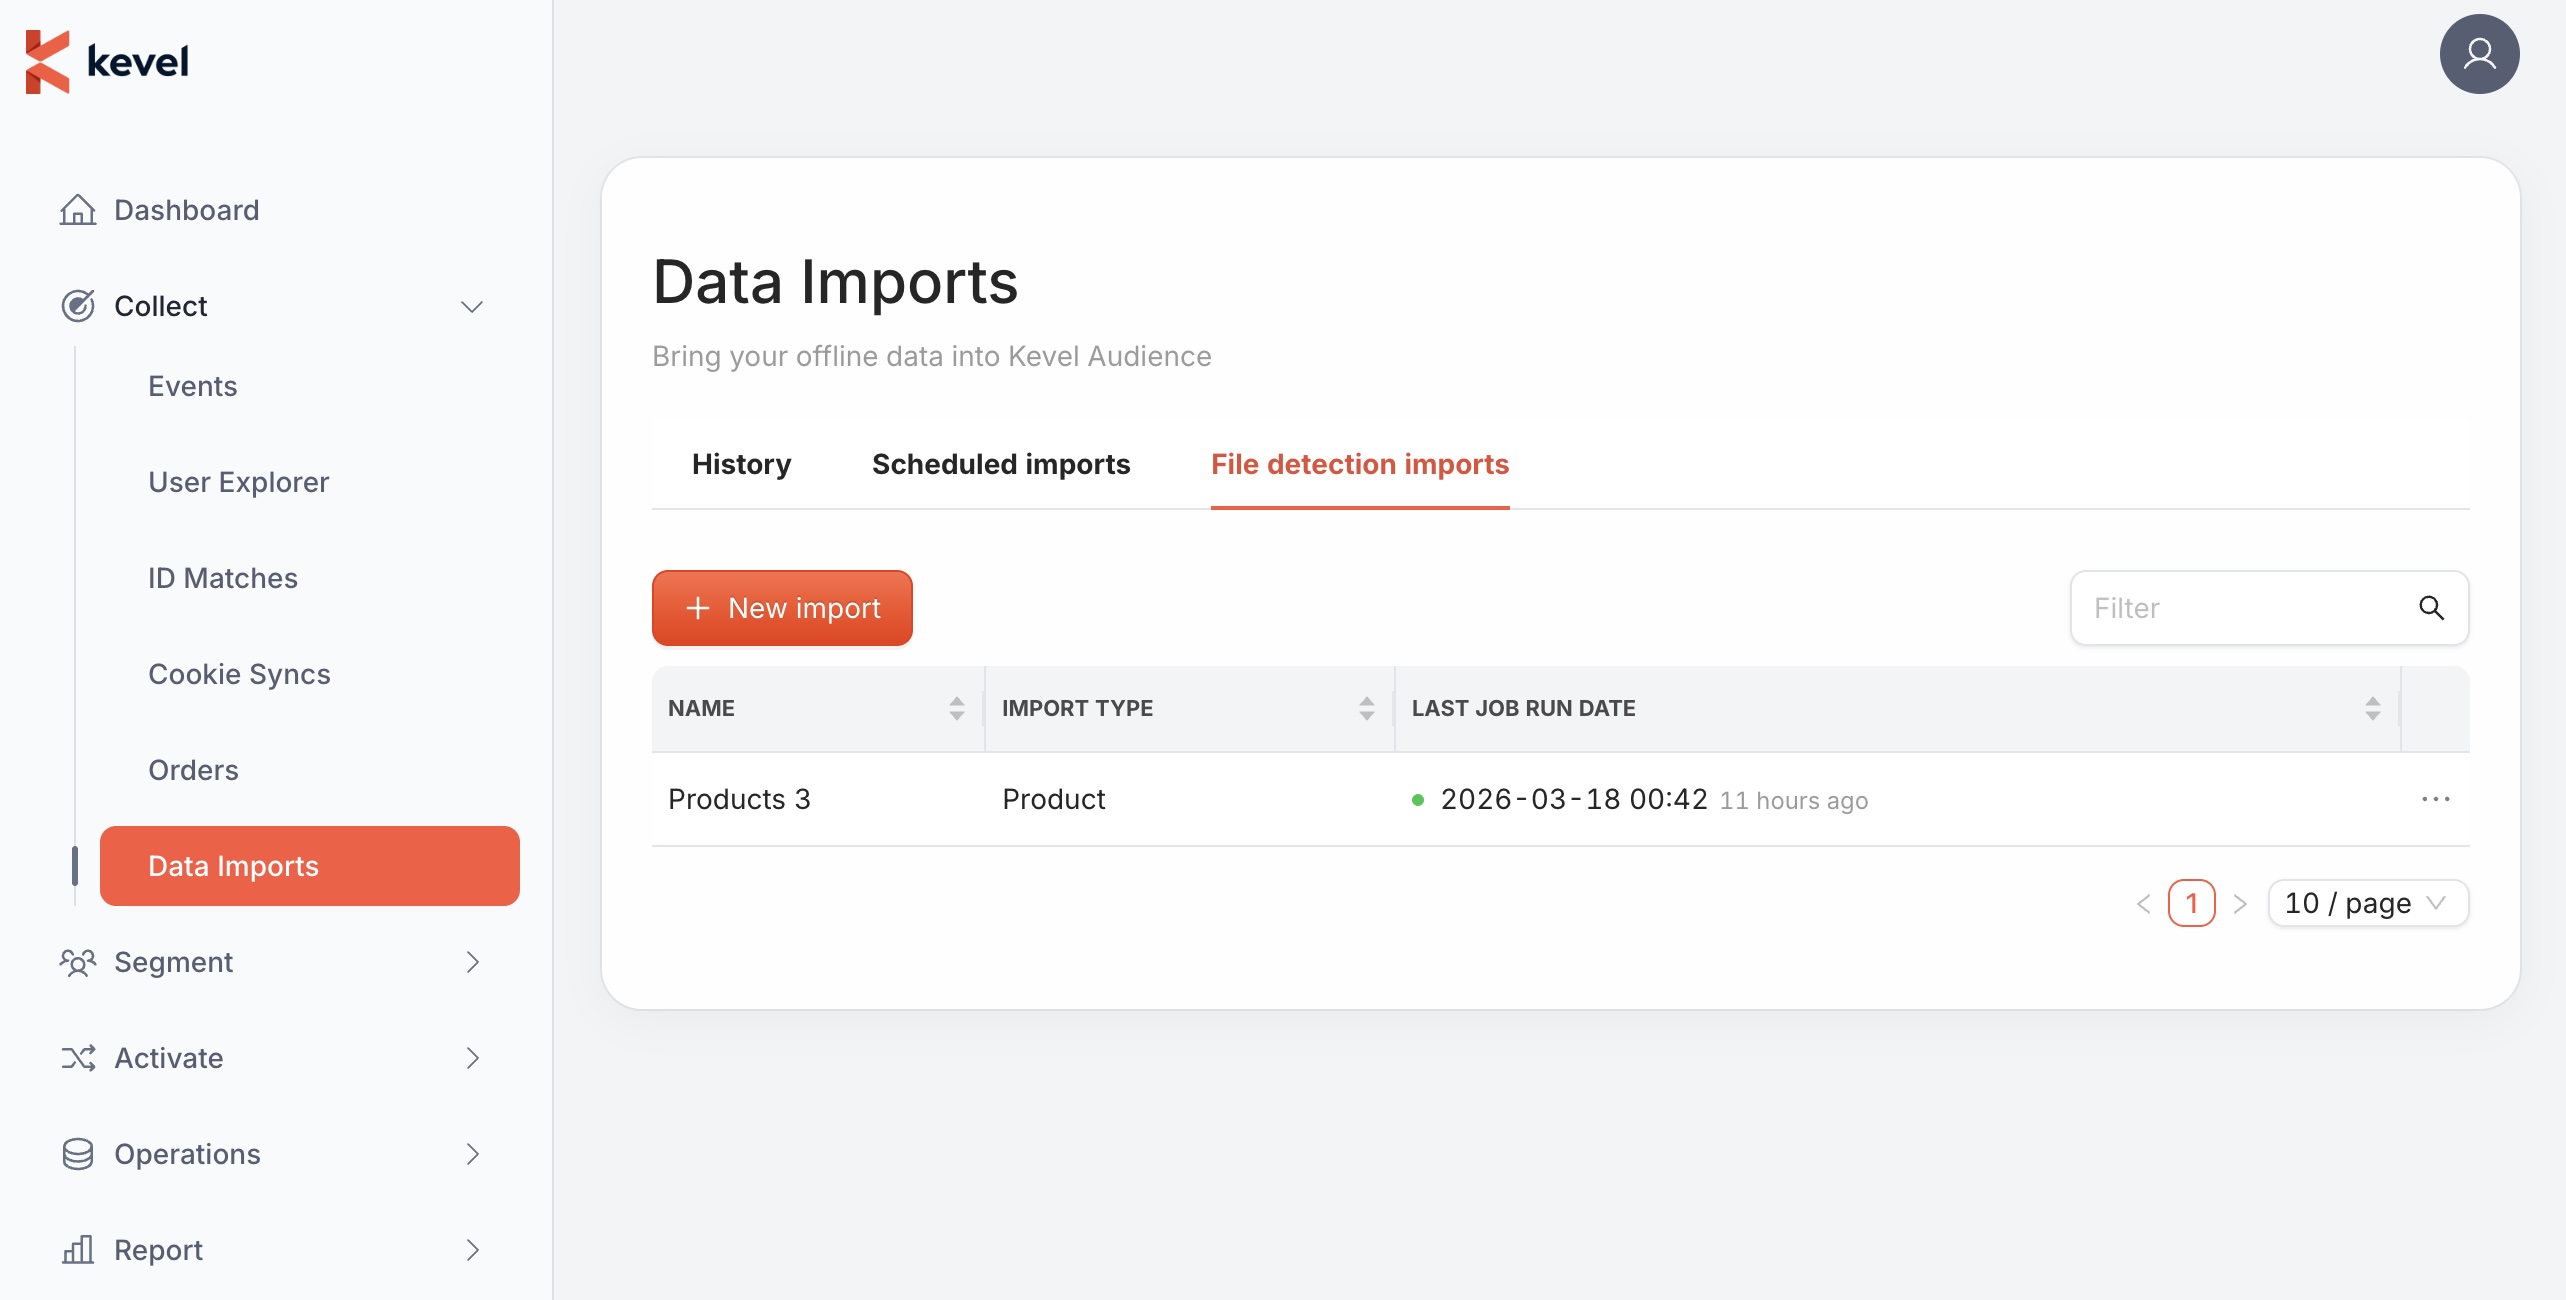2566x1300 pixels.
Task: Click the Dashboard home icon
Action: point(78,210)
